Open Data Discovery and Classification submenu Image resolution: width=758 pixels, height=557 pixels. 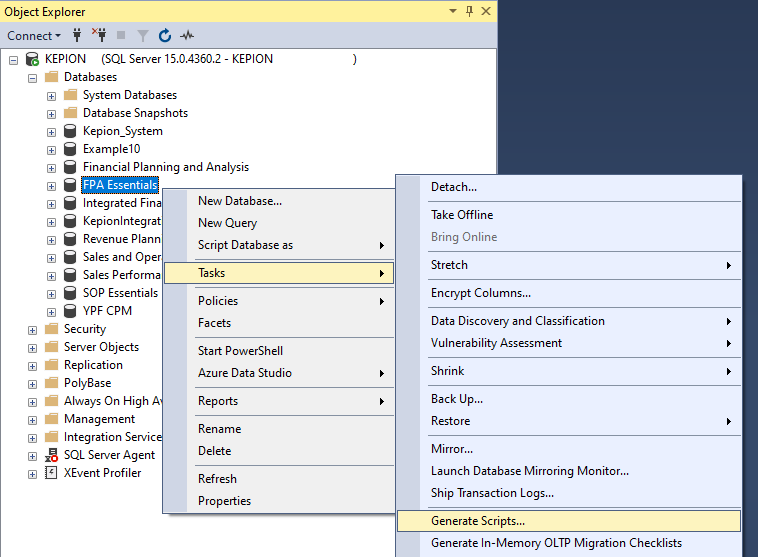tap(569, 321)
